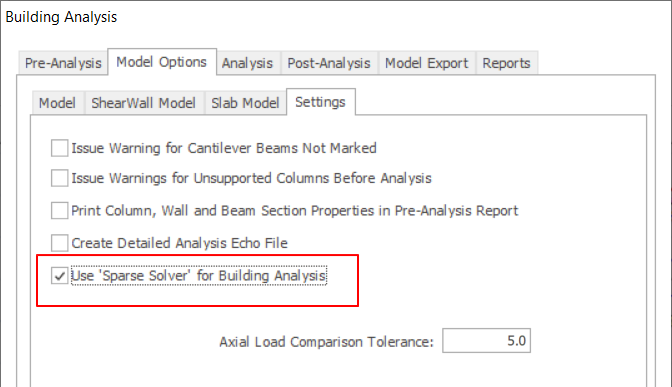The width and height of the screenshot is (672, 387).
Task: Enable Create Detailed Analysis Echo File checkbox
Action: [59, 243]
